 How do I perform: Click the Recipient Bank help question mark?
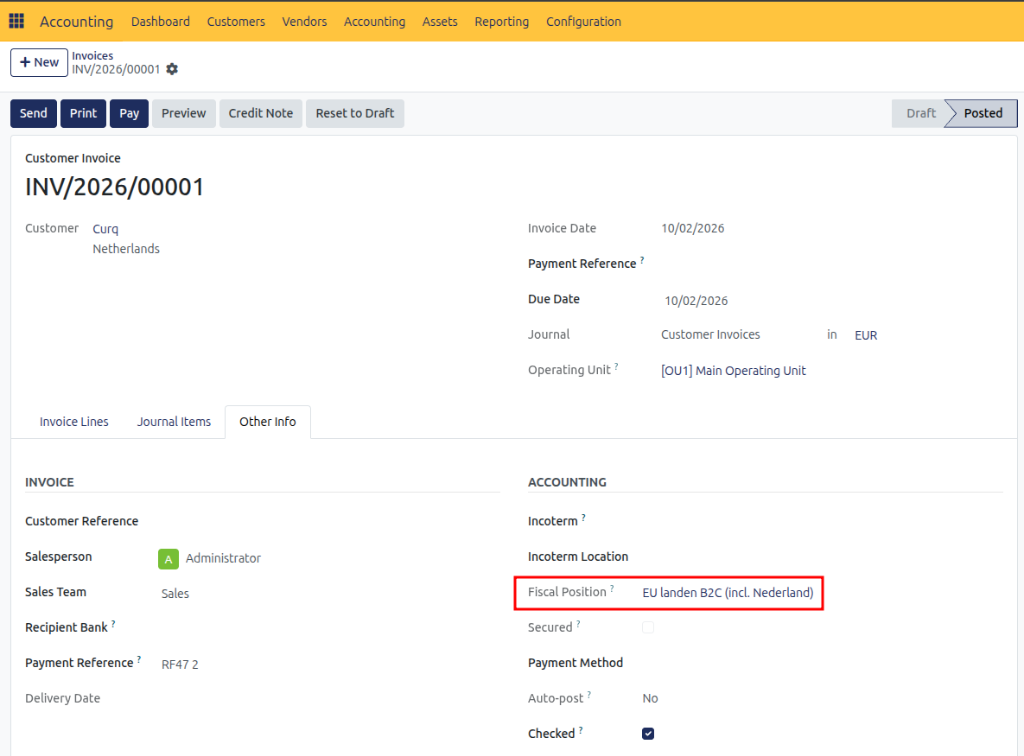point(113,623)
